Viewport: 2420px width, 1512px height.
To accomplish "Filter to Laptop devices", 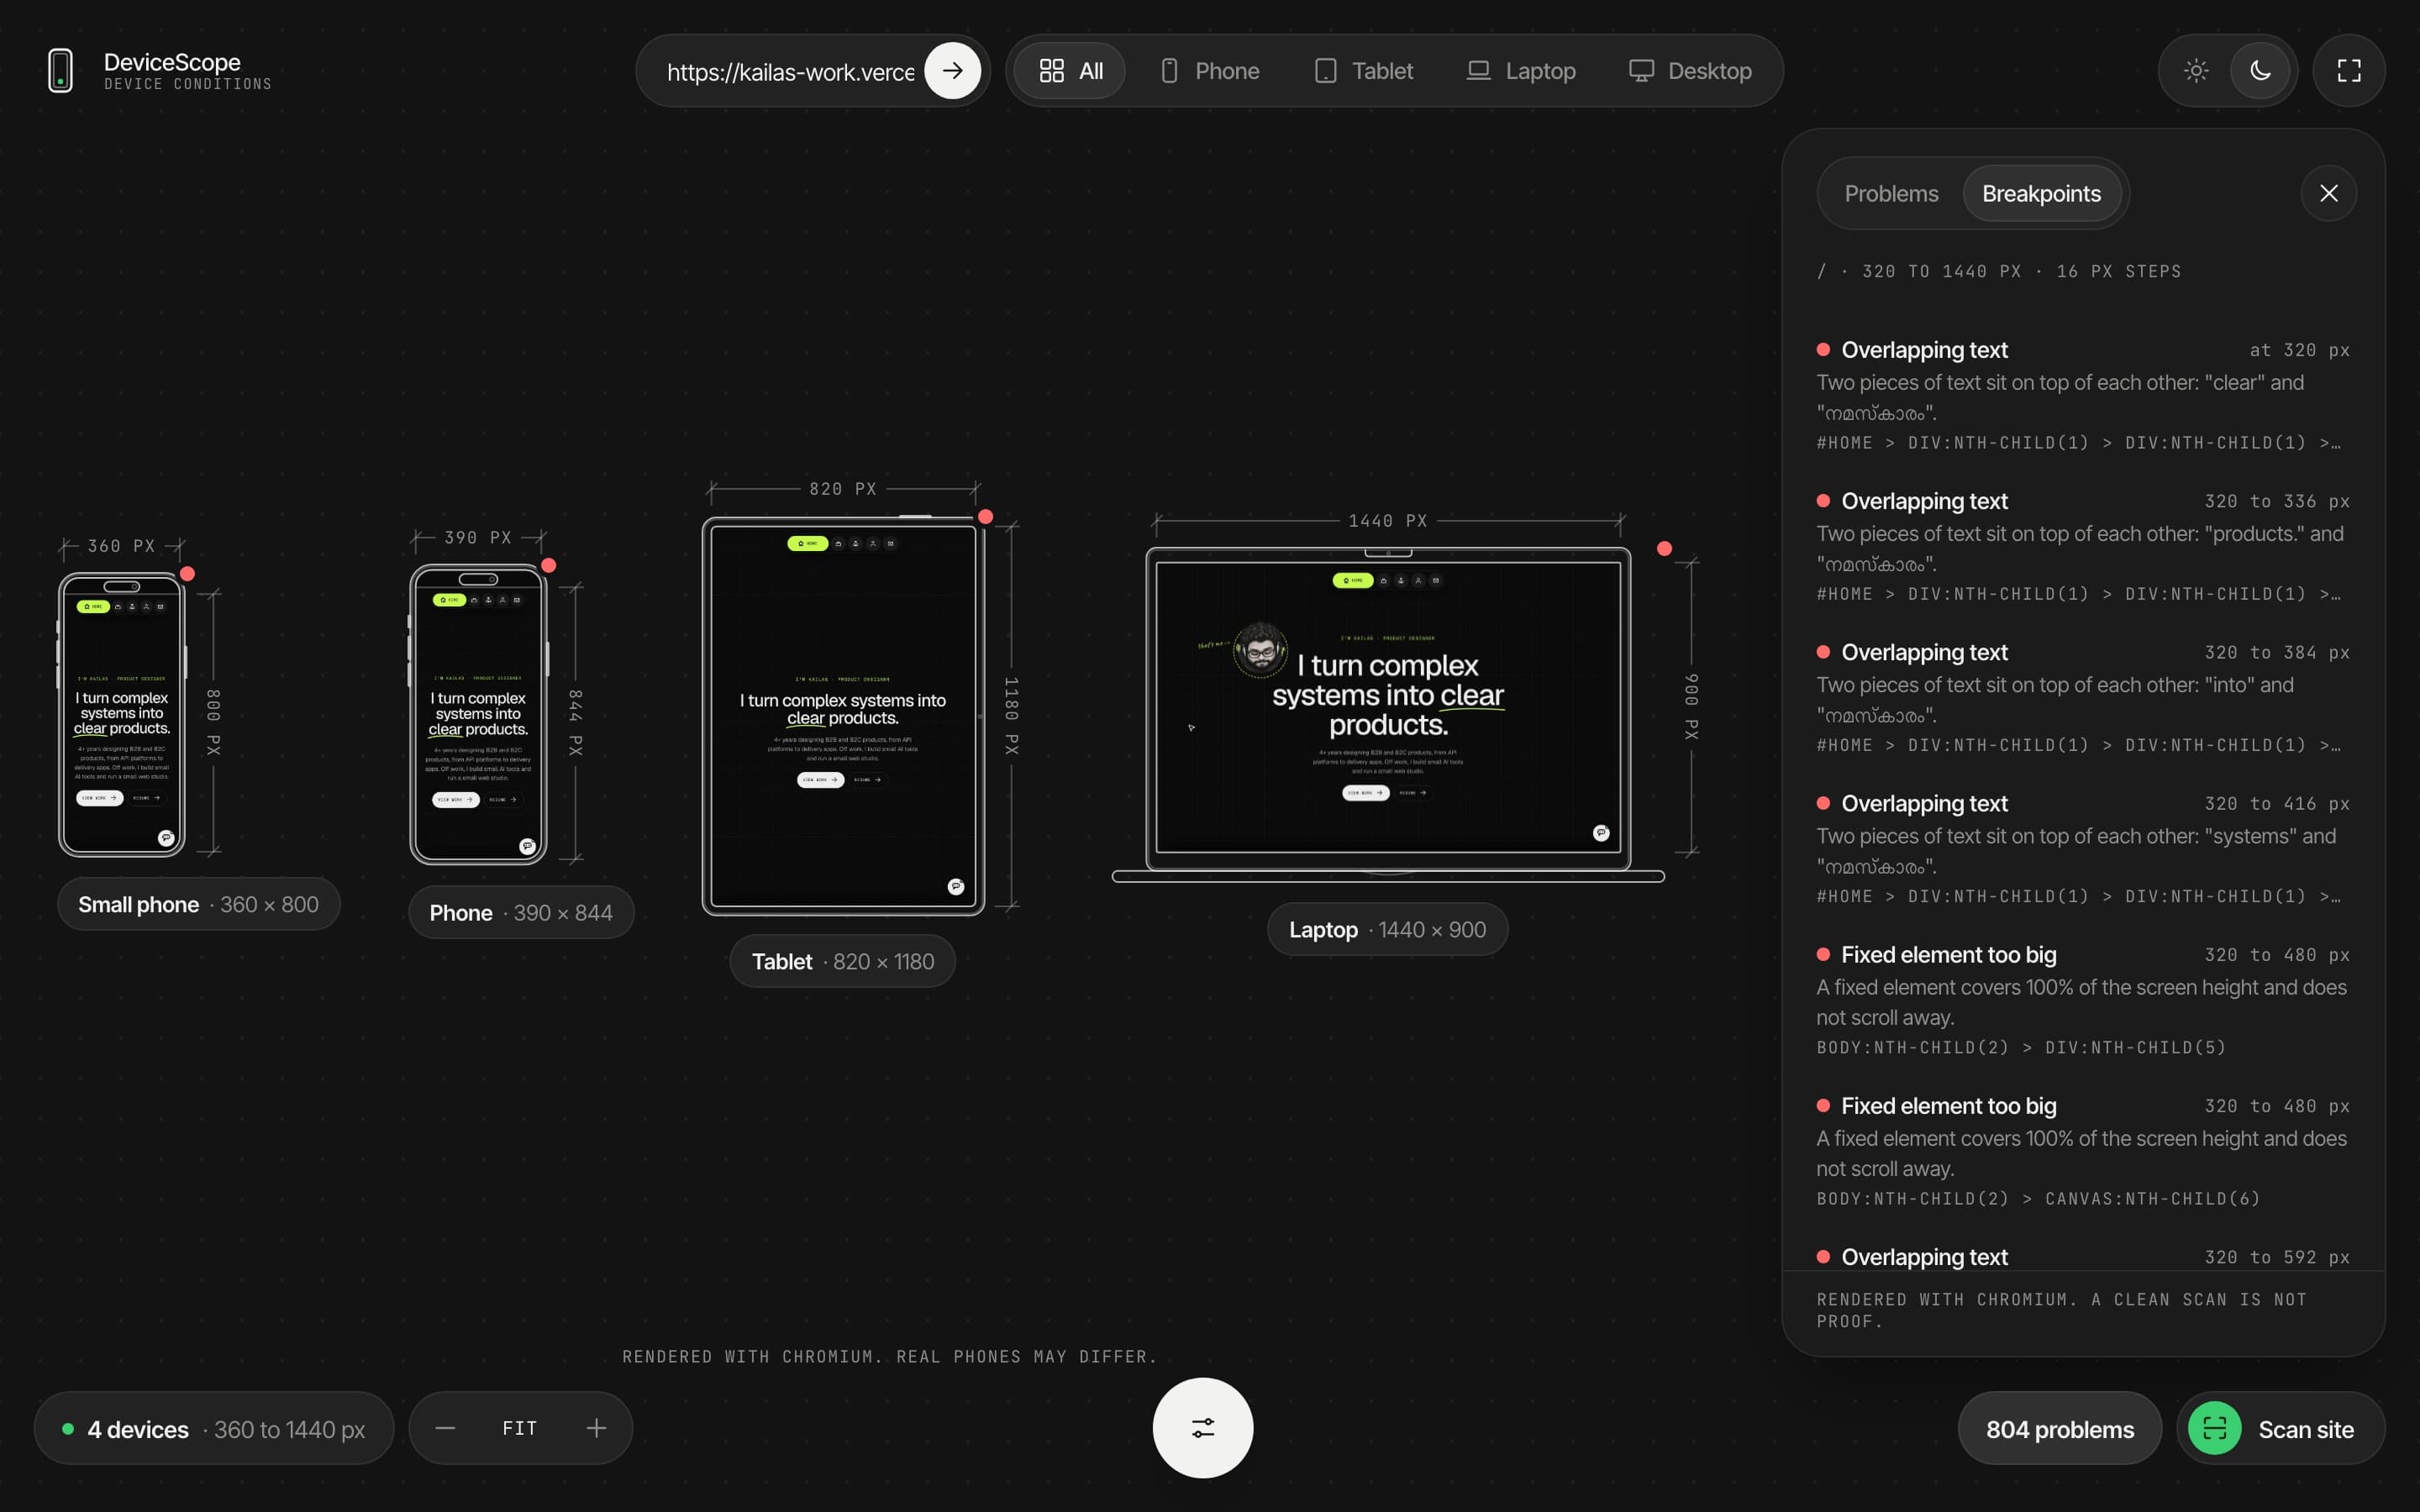I will 1521,71.
